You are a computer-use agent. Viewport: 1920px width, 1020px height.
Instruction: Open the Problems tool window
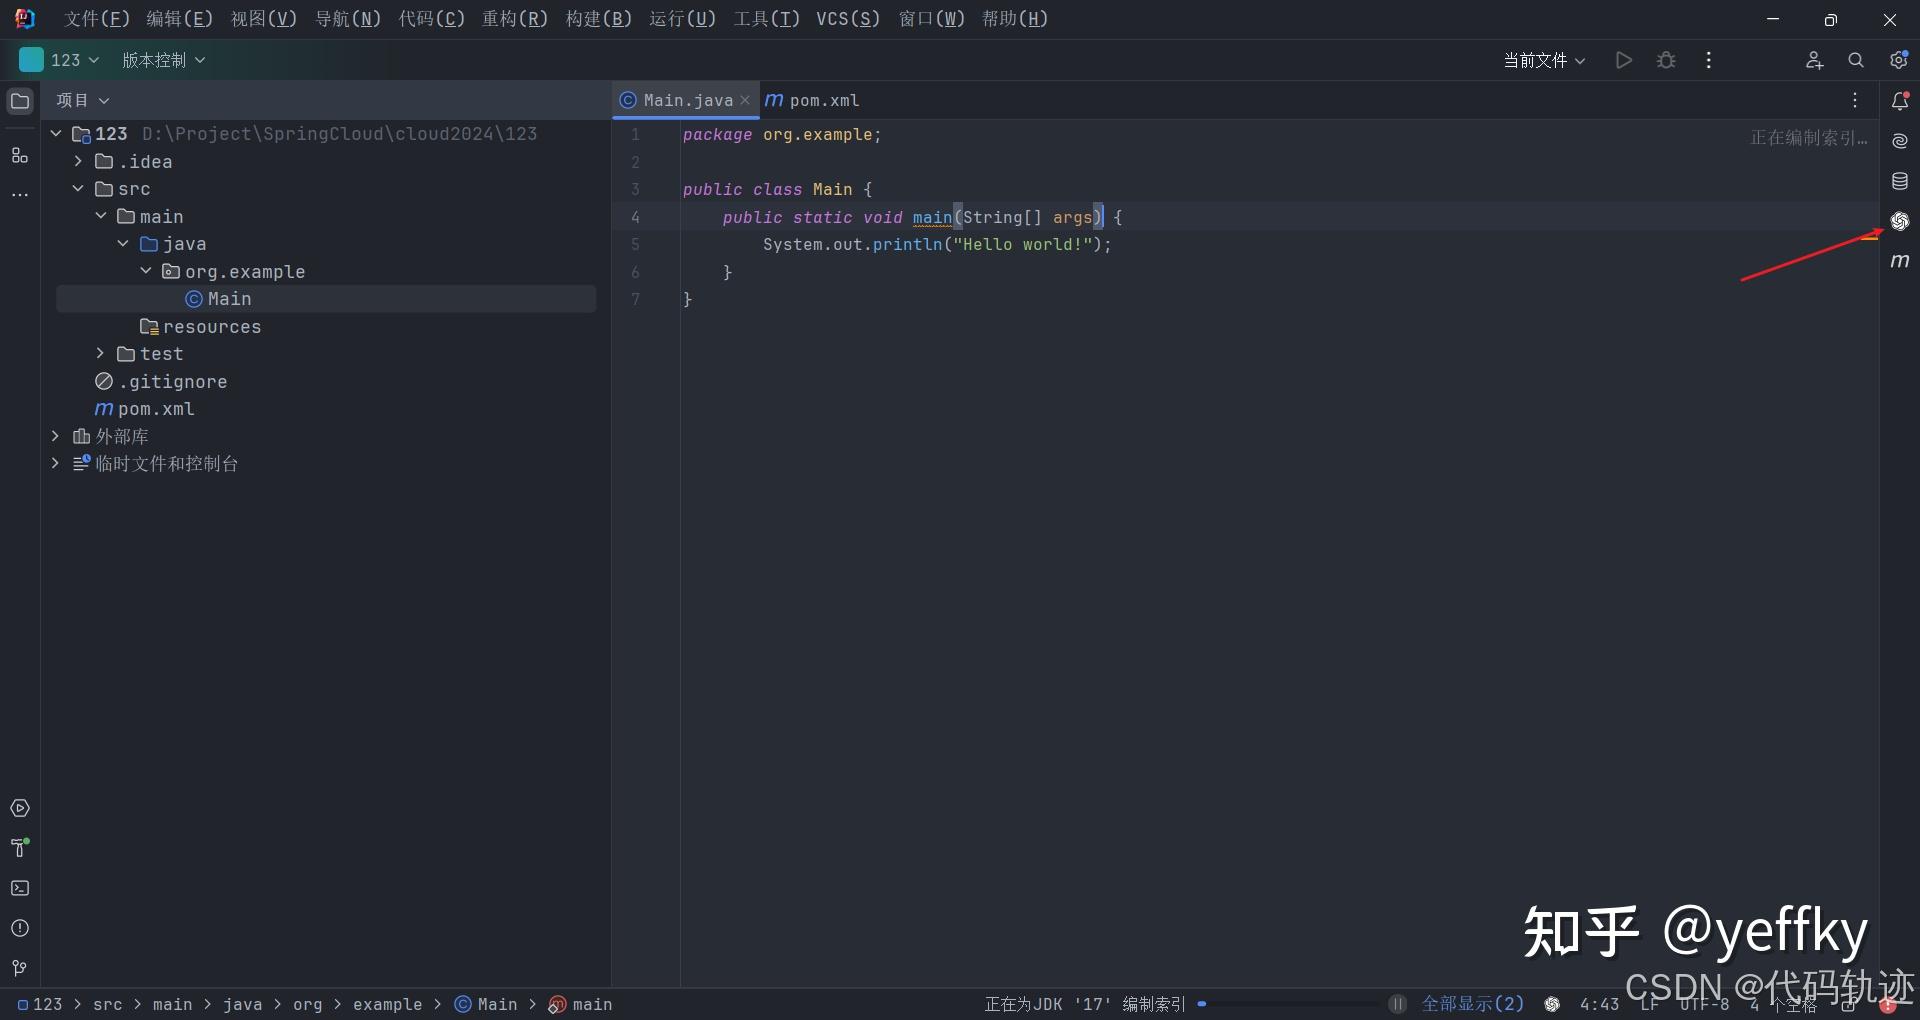[20, 929]
